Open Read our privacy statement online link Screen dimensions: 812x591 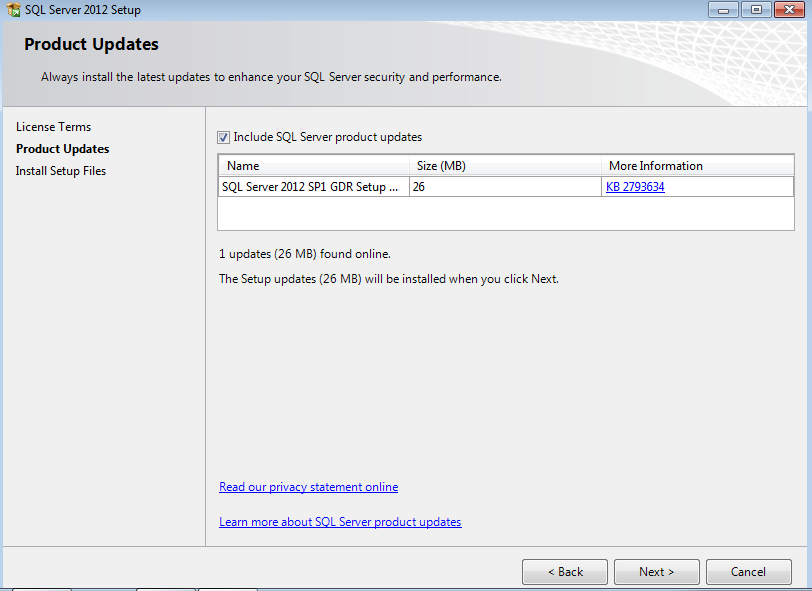[x=308, y=487]
